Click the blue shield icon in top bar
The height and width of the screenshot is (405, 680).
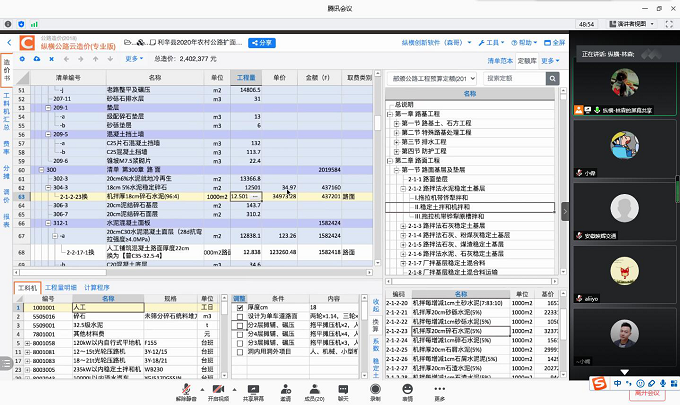21,24
